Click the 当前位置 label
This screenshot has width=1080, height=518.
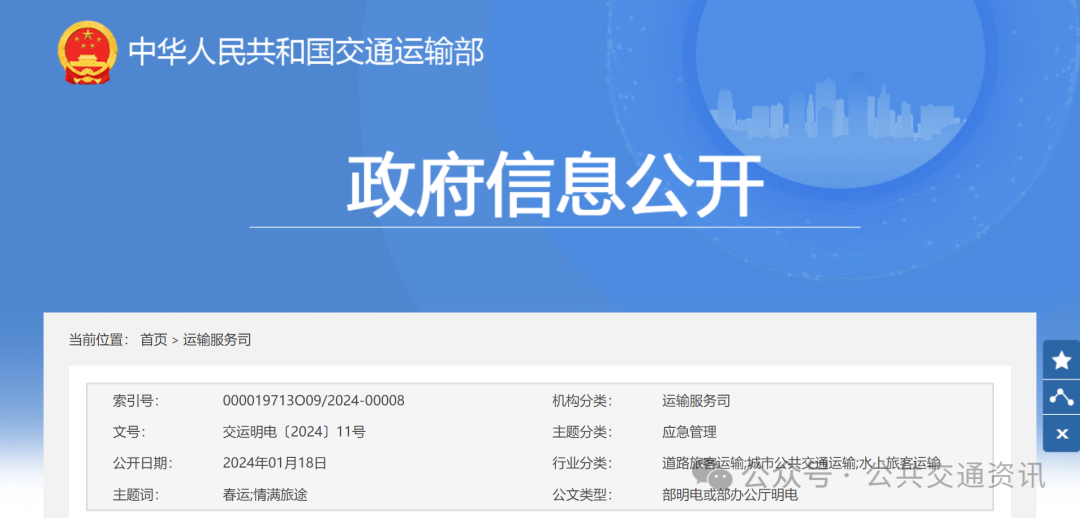(x=98, y=340)
